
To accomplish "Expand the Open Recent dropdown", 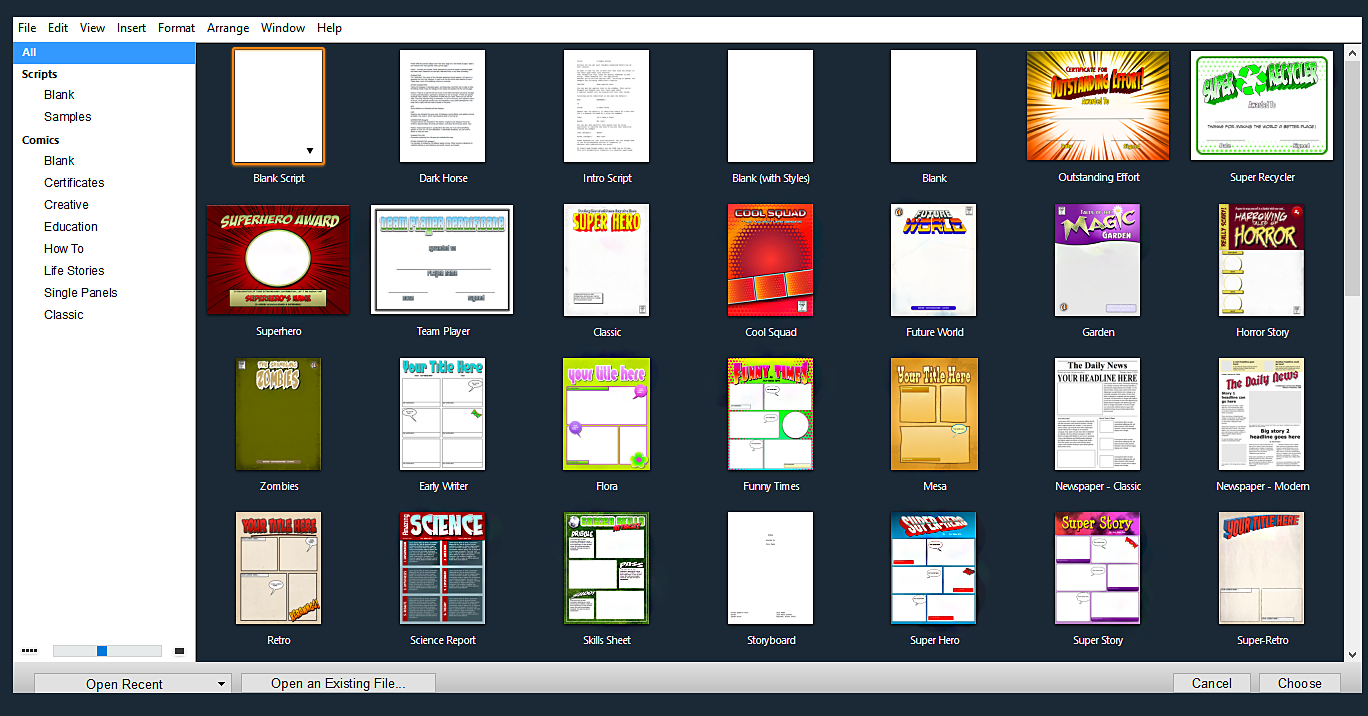I will (221, 684).
